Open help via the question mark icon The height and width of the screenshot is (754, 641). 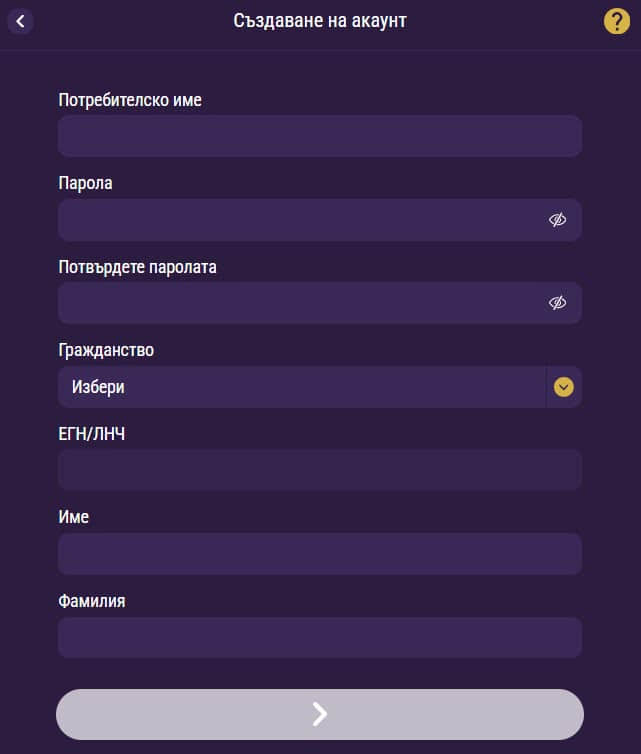(616, 21)
